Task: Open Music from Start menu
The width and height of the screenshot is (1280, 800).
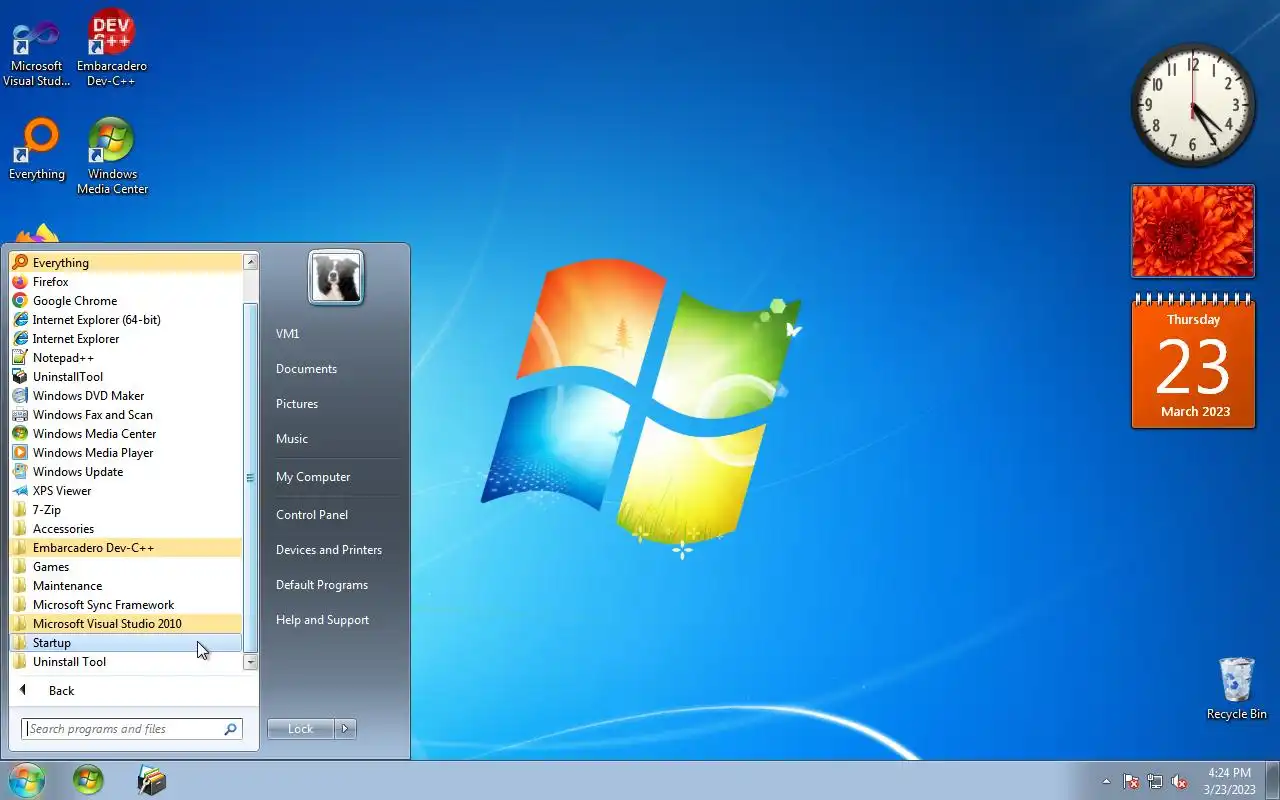Action: 336,439
